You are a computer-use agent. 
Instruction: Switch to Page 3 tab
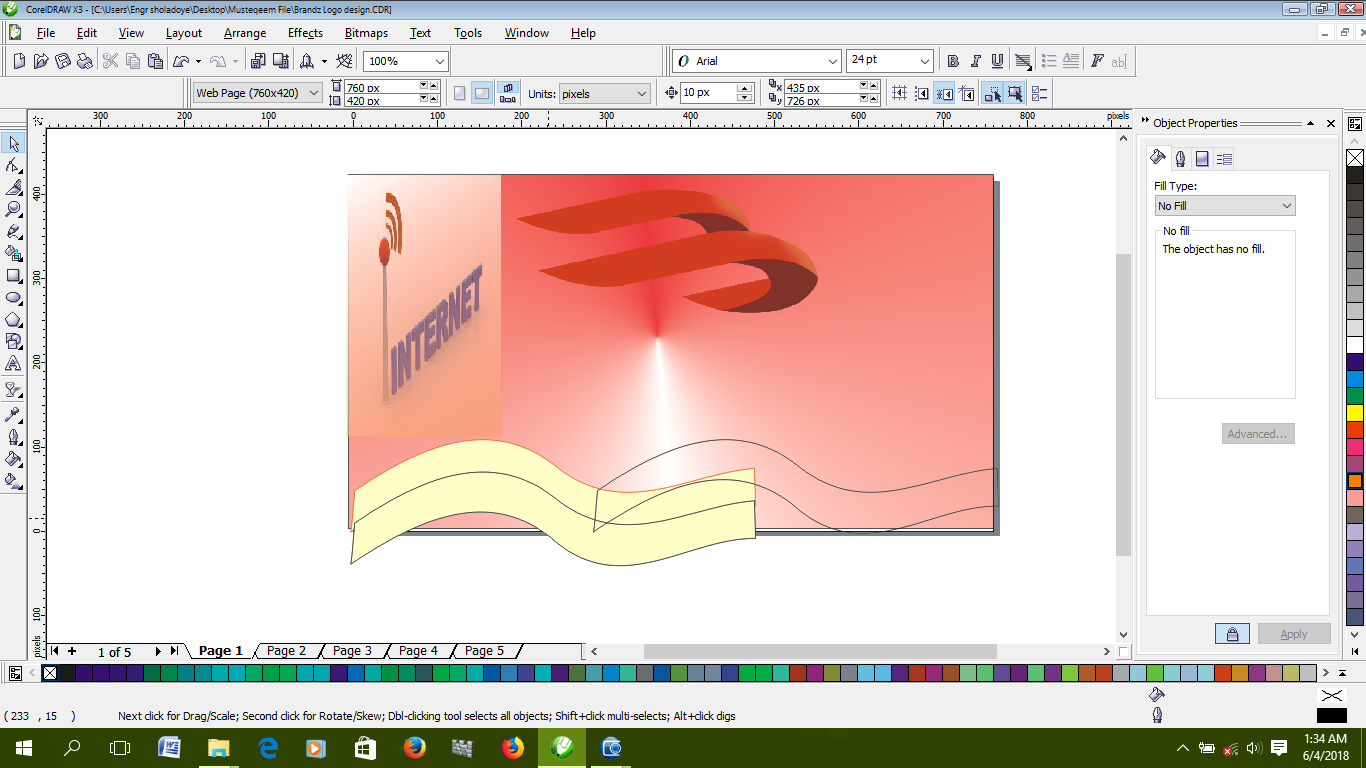(x=352, y=650)
